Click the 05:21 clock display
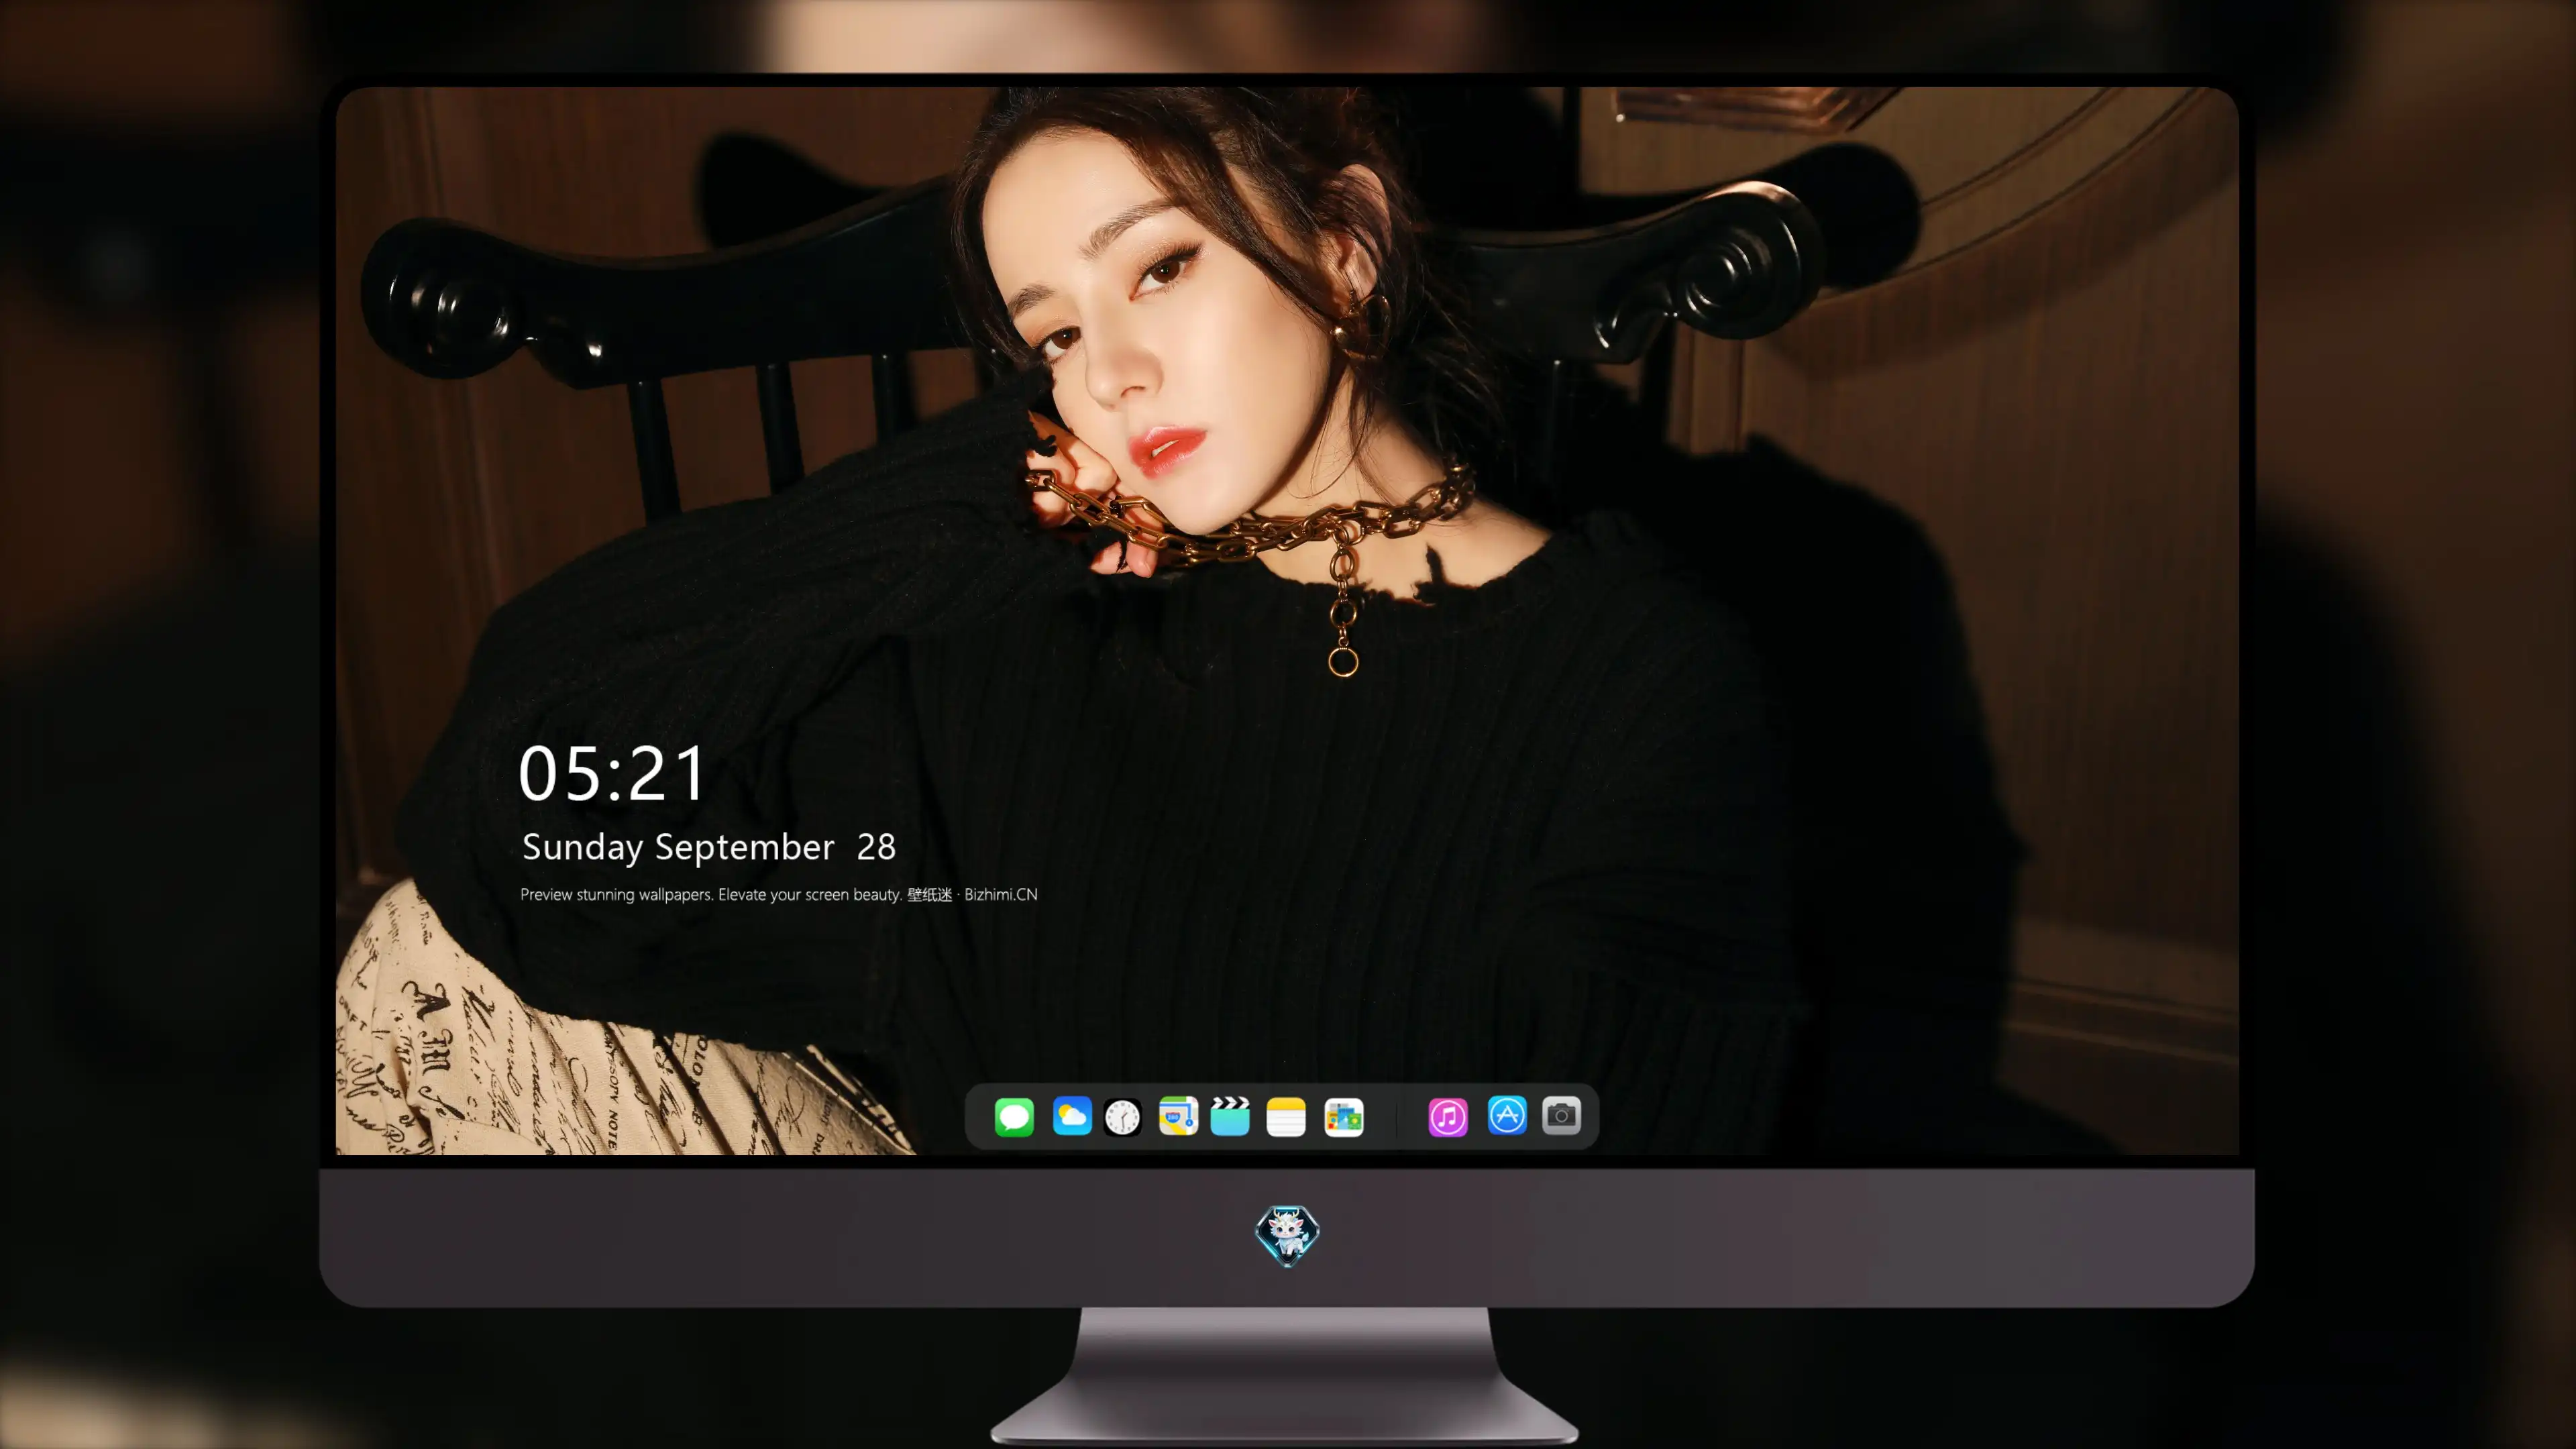Screen dimensions: 2576x1449 pyautogui.click(x=612, y=773)
